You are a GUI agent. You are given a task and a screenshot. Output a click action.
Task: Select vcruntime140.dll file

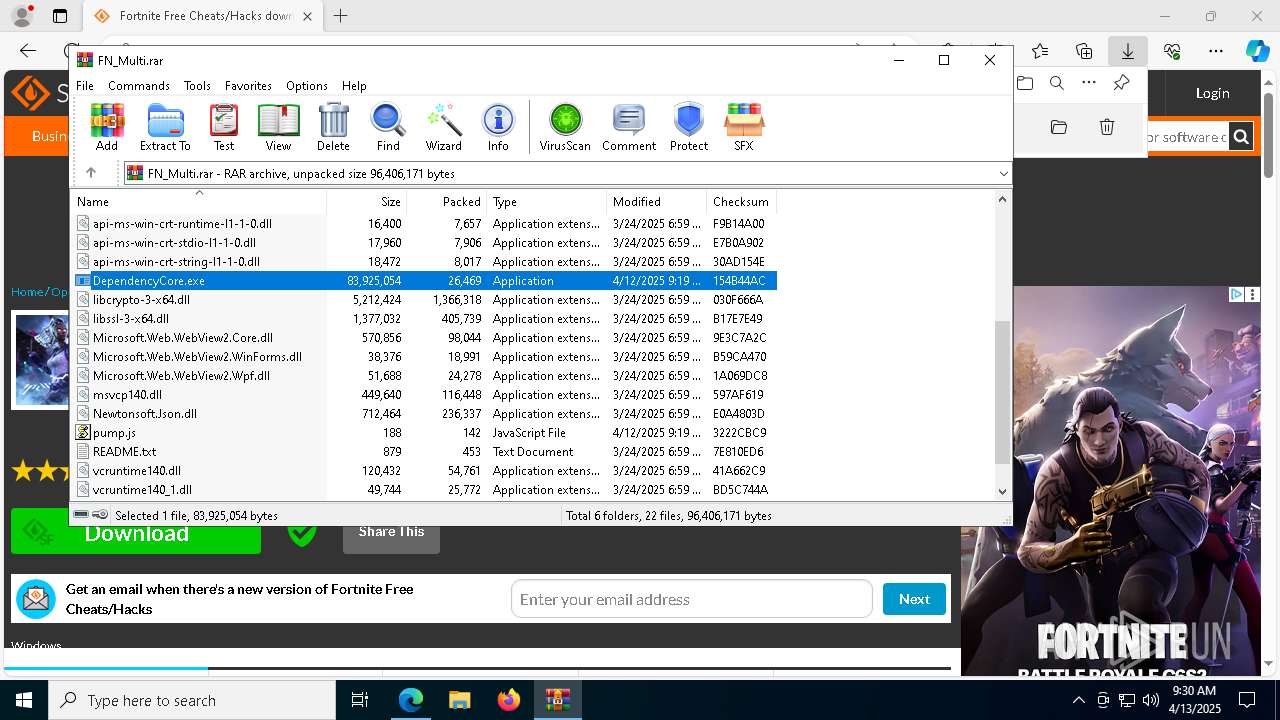point(136,471)
